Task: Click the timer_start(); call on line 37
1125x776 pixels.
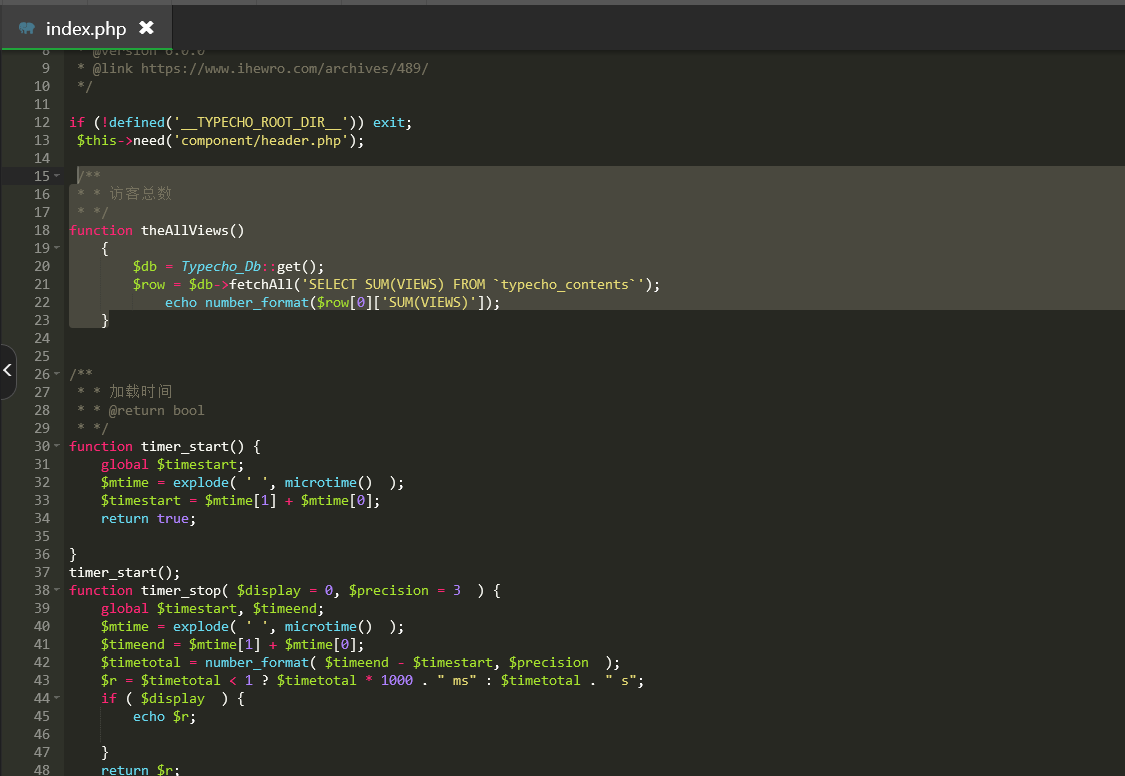Action: pyautogui.click(x=125, y=572)
